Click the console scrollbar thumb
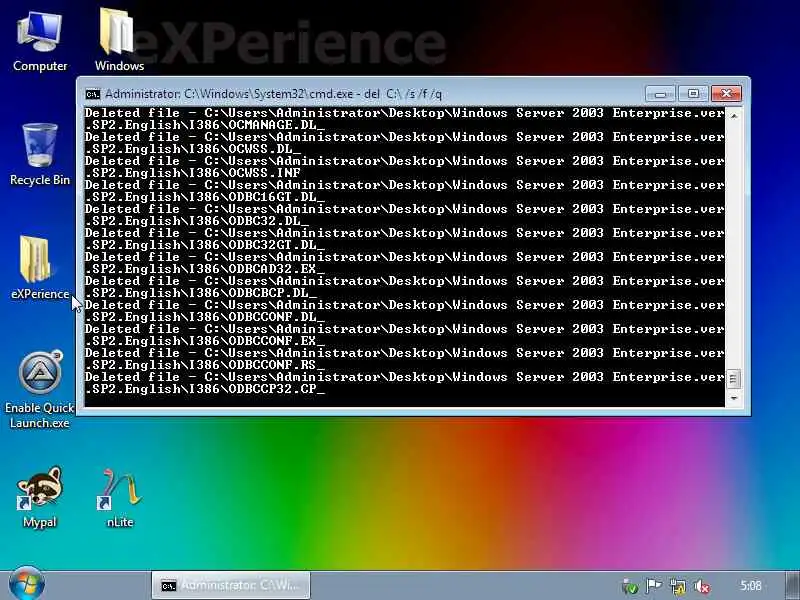The height and width of the screenshot is (600, 800). [734, 379]
